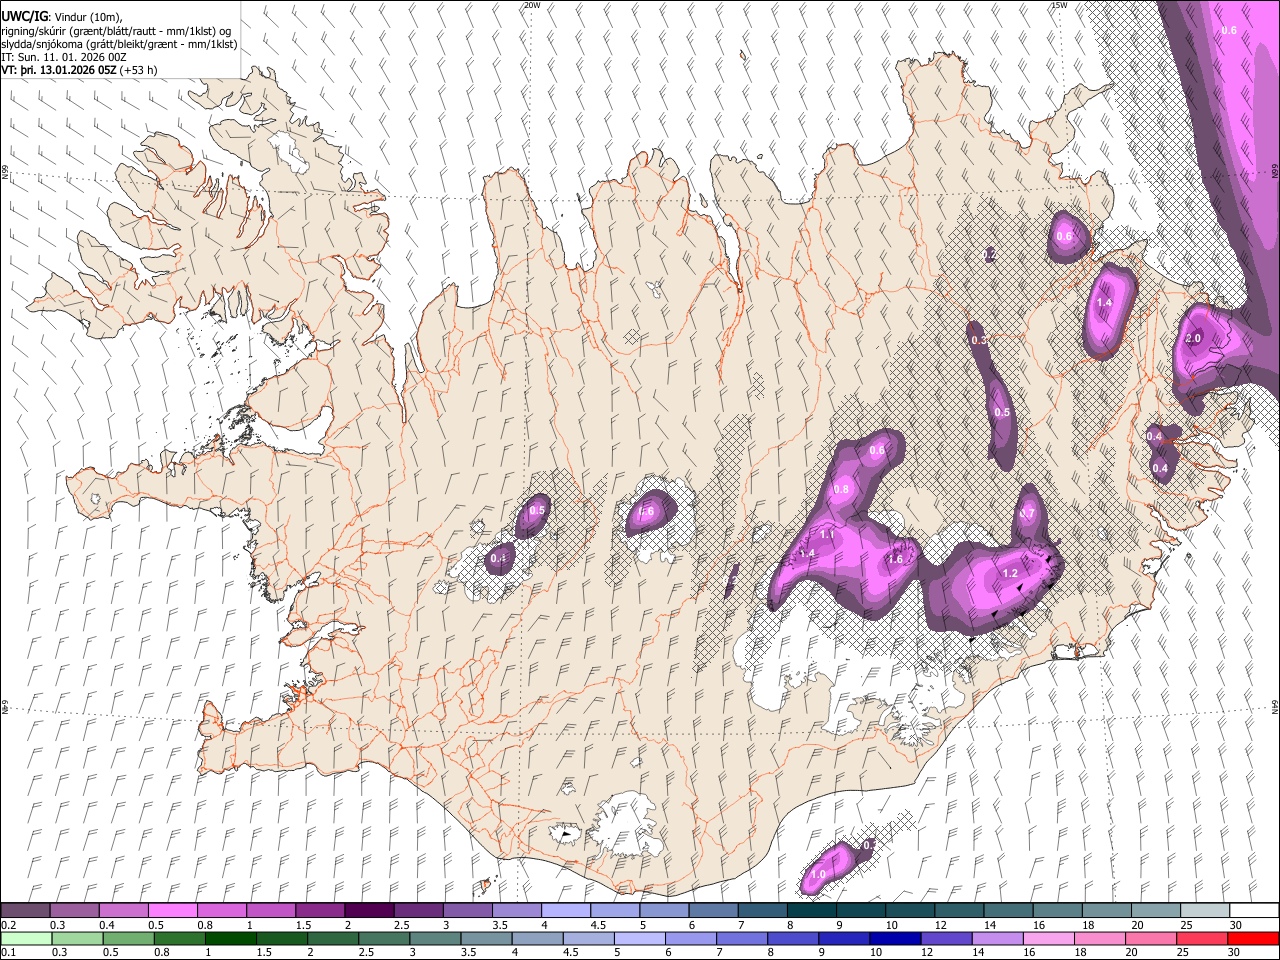Viewport: 1280px width, 960px height.
Task: Pick the bright pink 0.5 swatch, upper legend
Action: pos(172,911)
